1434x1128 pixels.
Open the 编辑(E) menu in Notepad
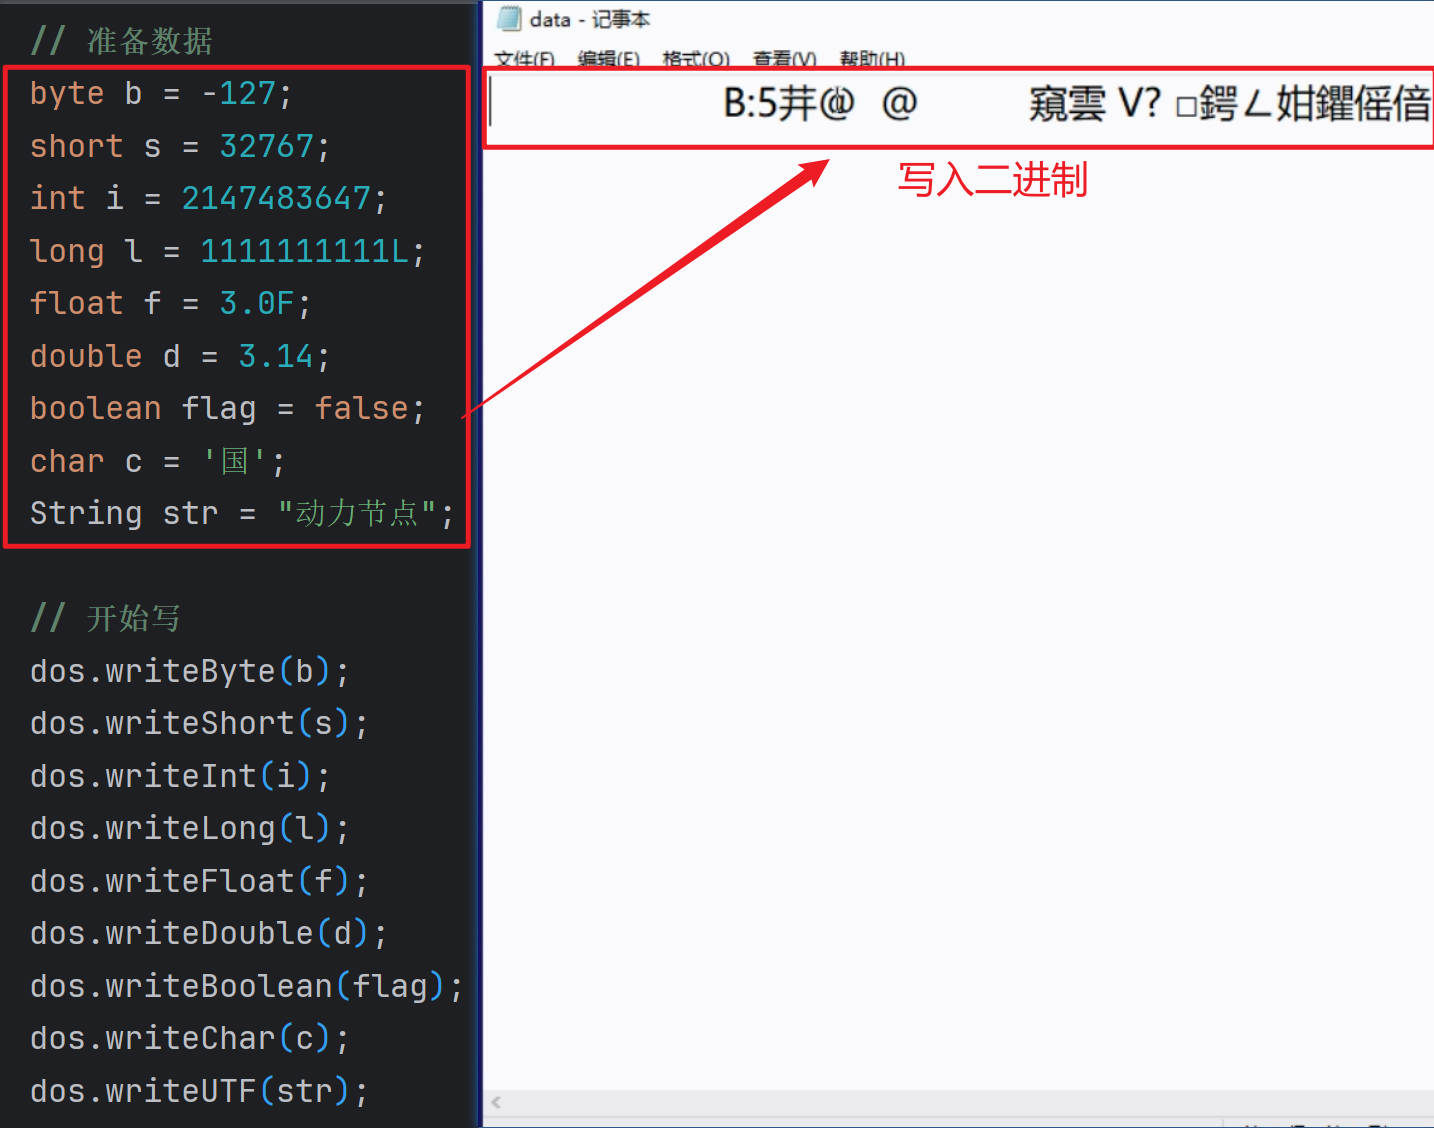(x=608, y=59)
